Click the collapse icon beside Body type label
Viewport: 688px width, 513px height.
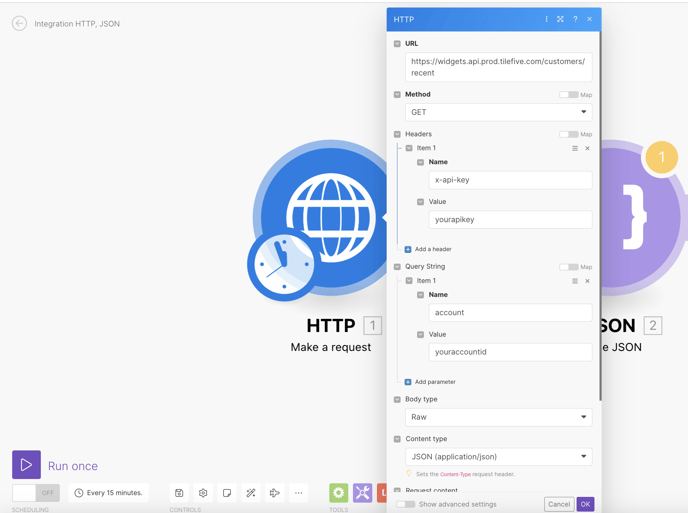point(398,399)
